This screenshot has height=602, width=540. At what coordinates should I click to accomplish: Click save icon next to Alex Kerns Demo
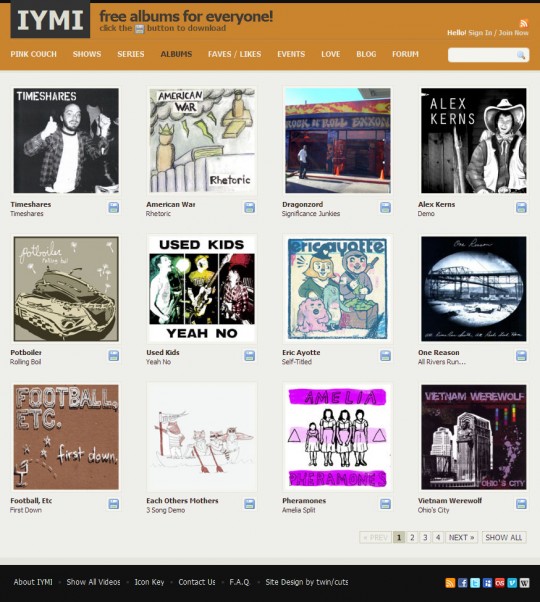pyautogui.click(x=521, y=208)
